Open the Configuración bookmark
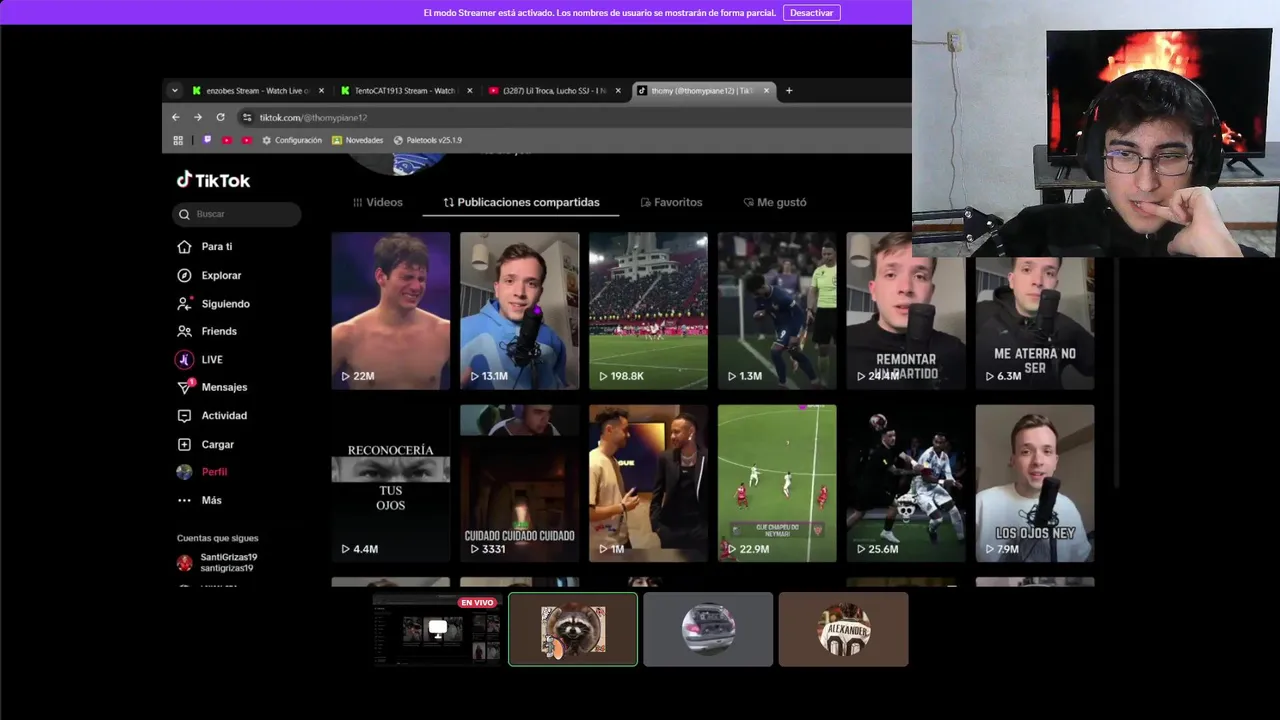The width and height of the screenshot is (1280, 720). pyautogui.click(x=291, y=140)
